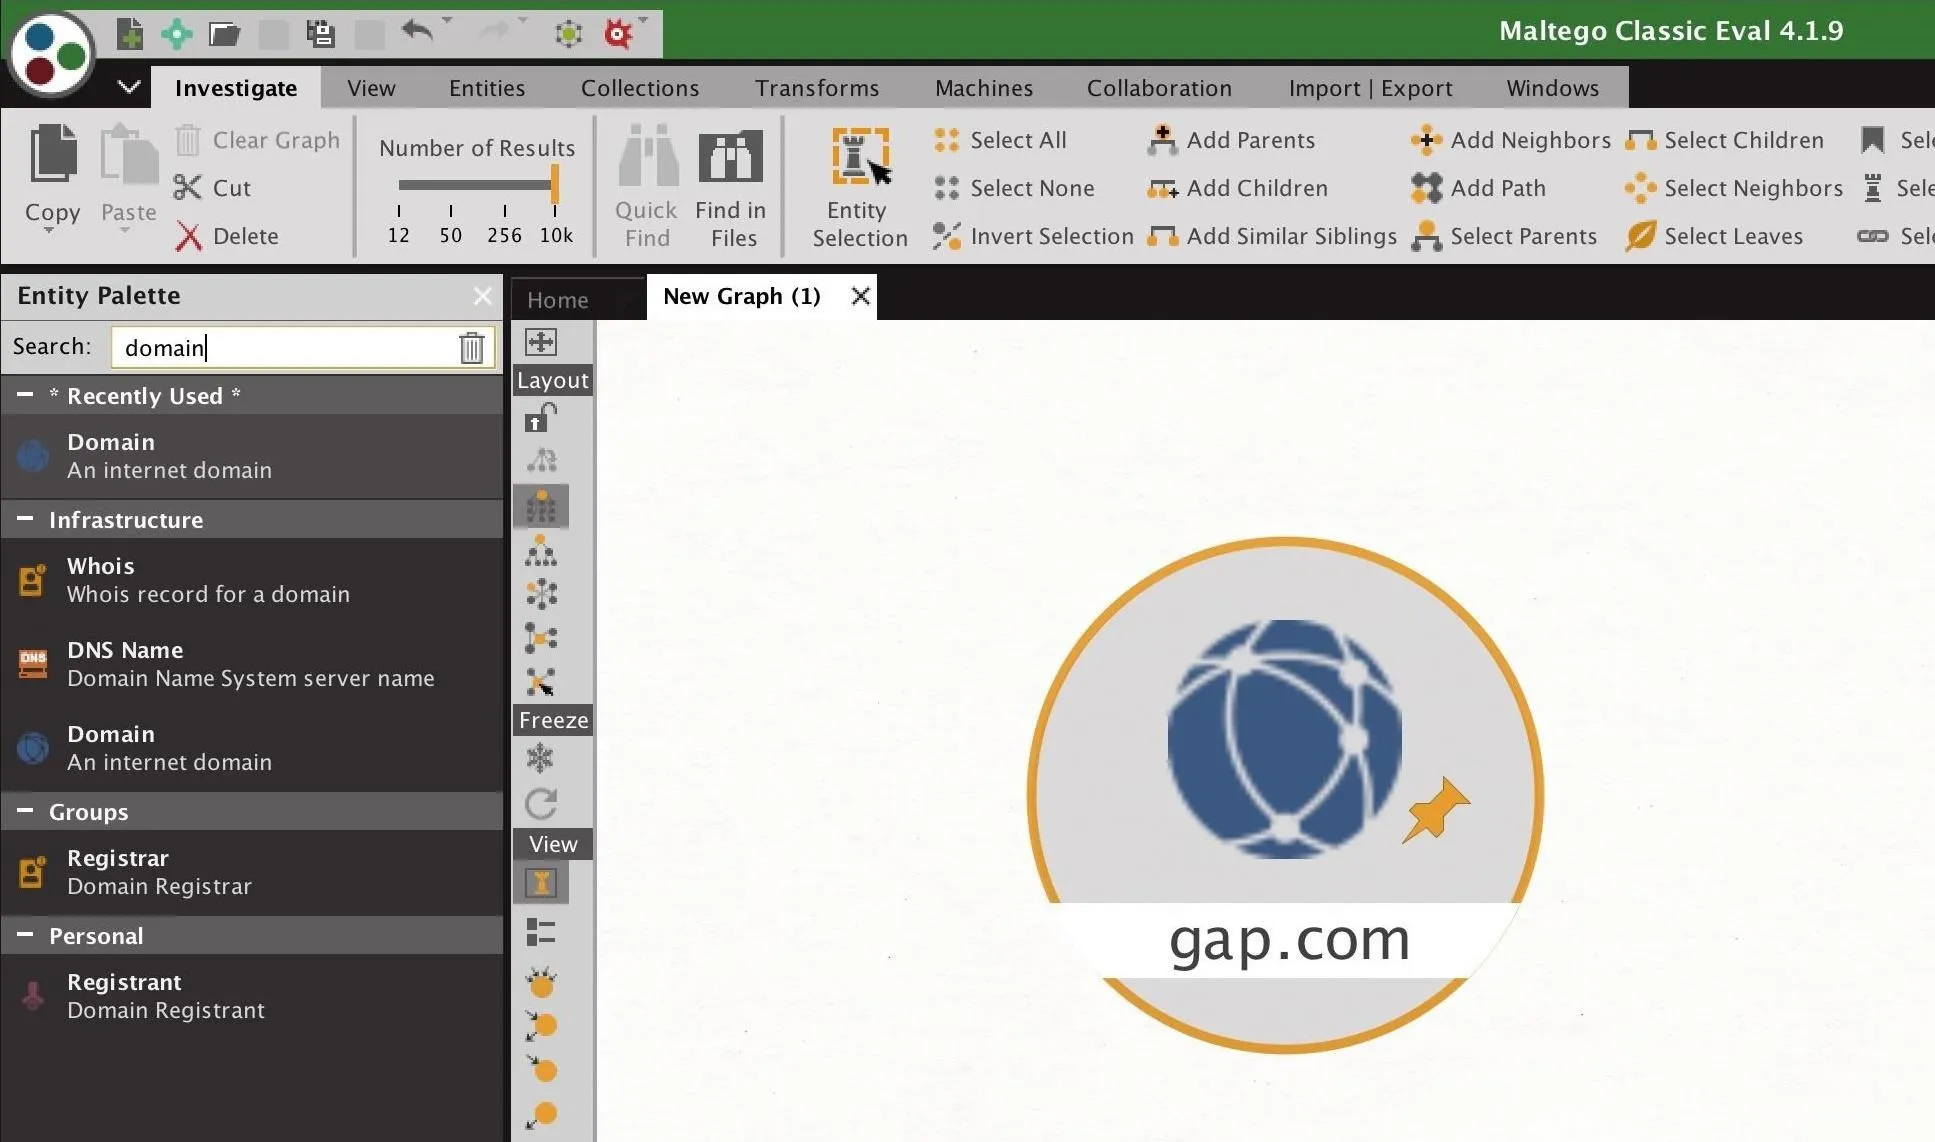Collapse the Recently Used section

tap(25, 395)
